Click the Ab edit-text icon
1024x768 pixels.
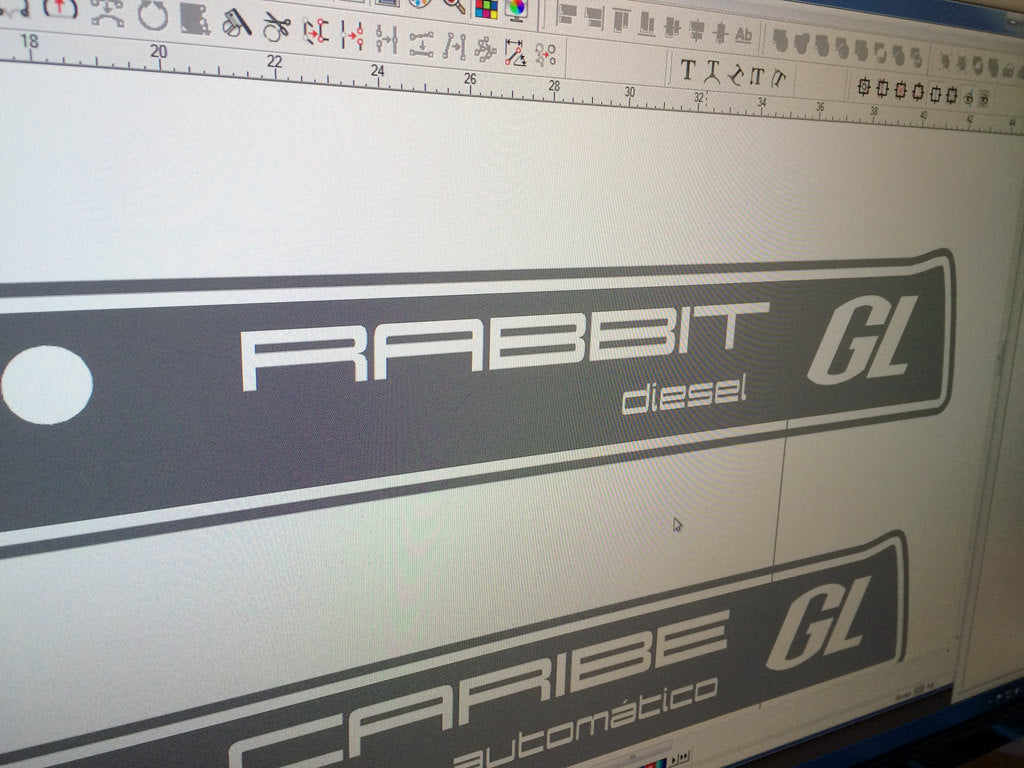click(x=744, y=34)
